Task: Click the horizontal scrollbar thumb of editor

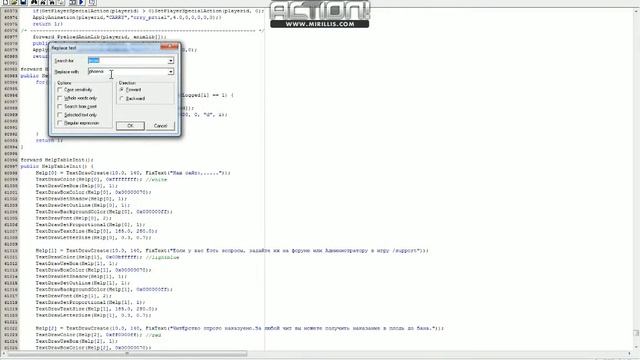Action: (127, 354)
